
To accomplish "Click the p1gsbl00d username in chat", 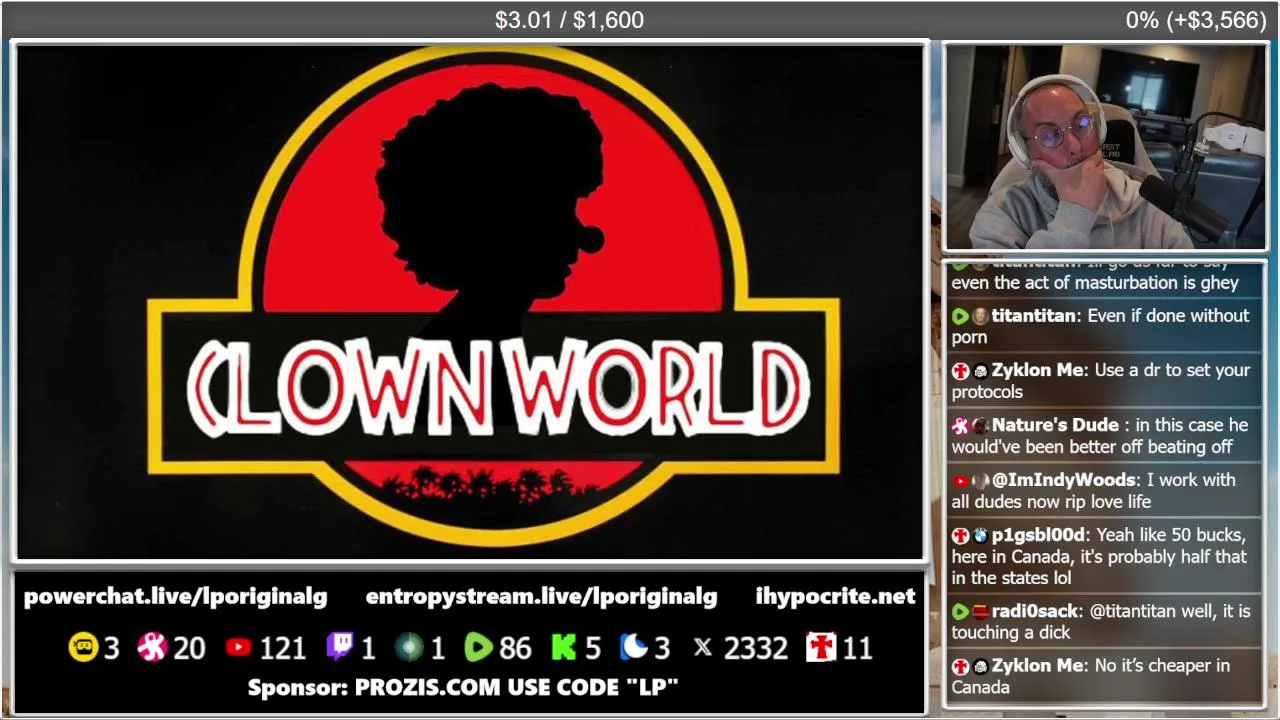I will (1038, 536).
